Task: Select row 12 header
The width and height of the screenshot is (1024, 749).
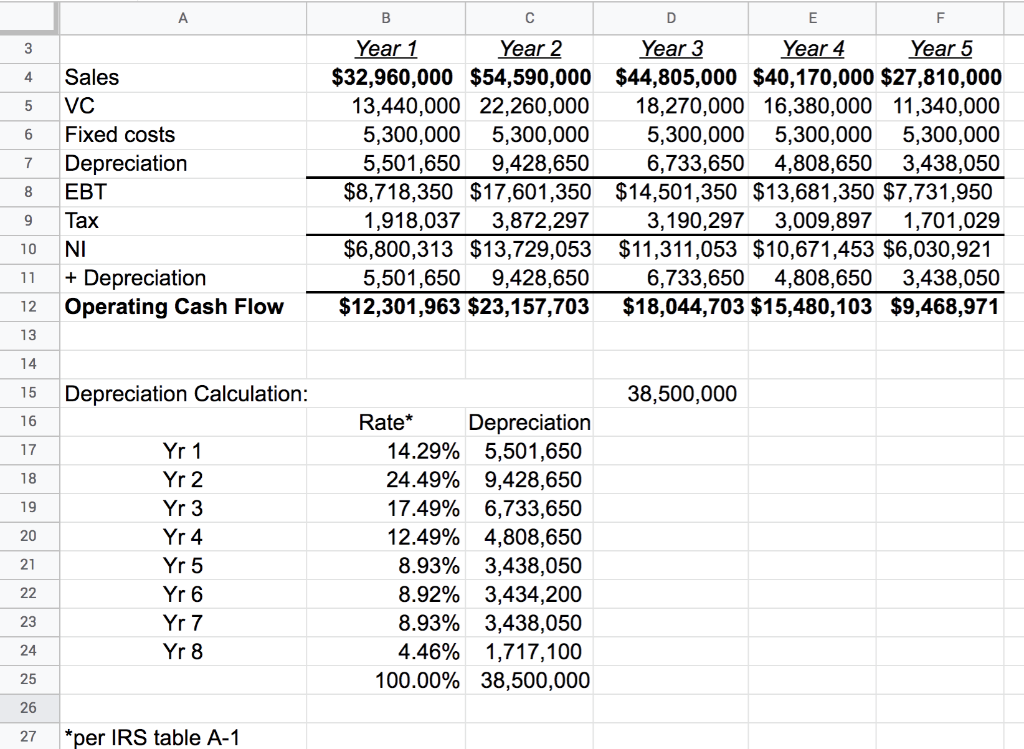Action: click(x=30, y=307)
